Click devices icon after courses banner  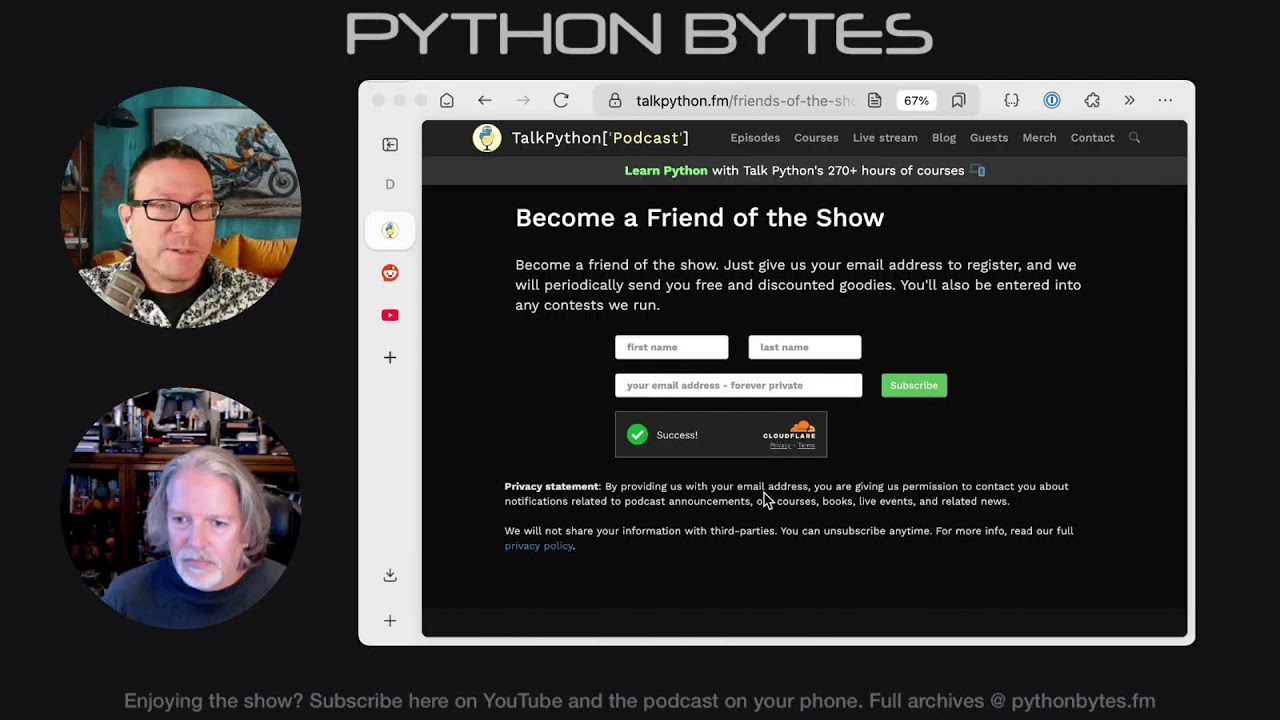point(978,171)
